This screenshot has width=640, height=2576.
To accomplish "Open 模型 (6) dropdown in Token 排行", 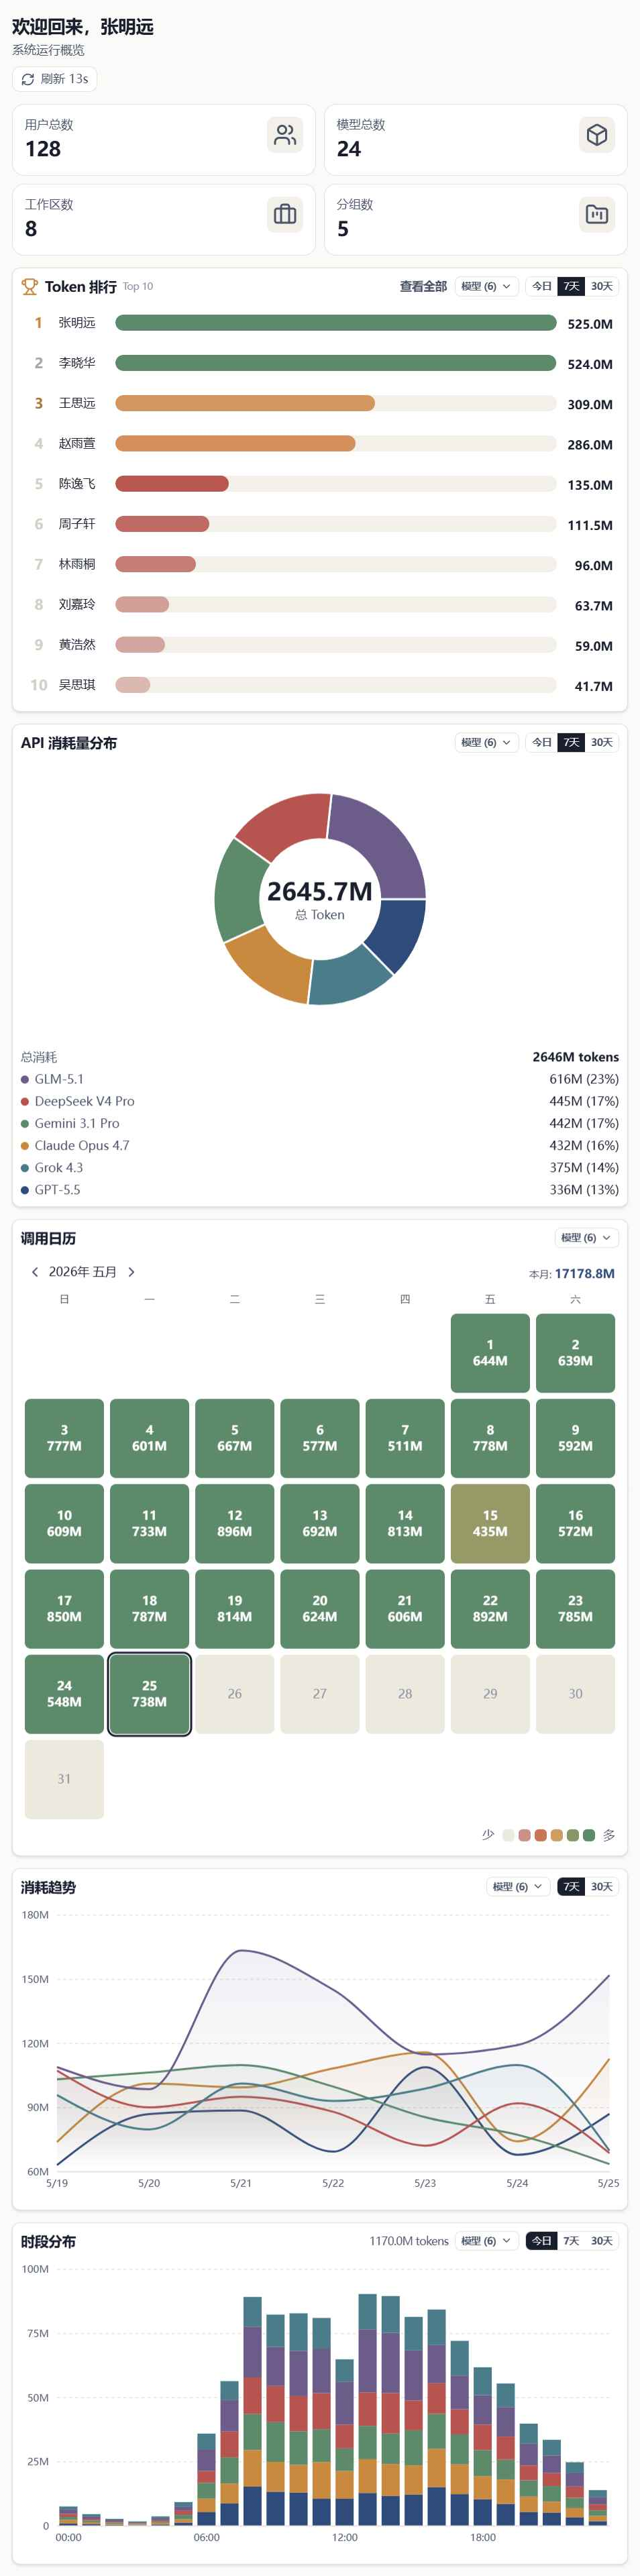I will pyautogui.click(x=486, y=286).
